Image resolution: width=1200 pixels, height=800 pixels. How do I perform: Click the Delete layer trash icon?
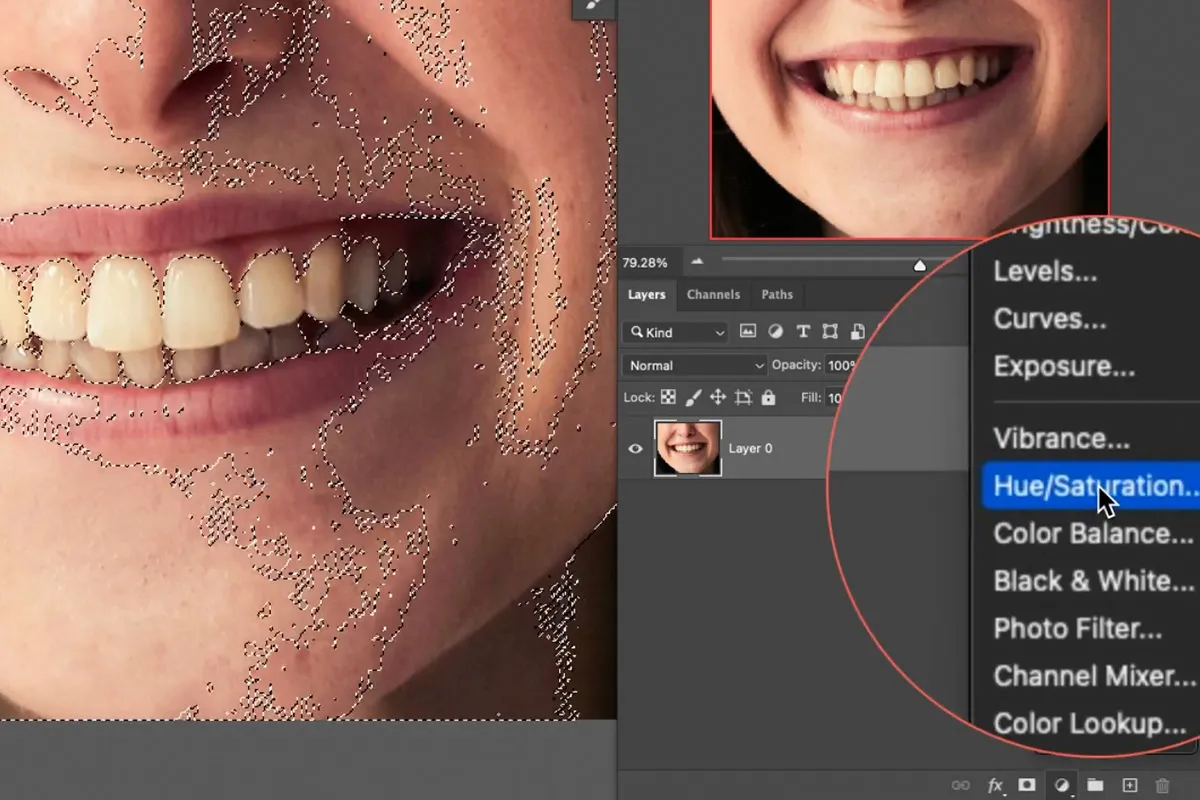1161,785
